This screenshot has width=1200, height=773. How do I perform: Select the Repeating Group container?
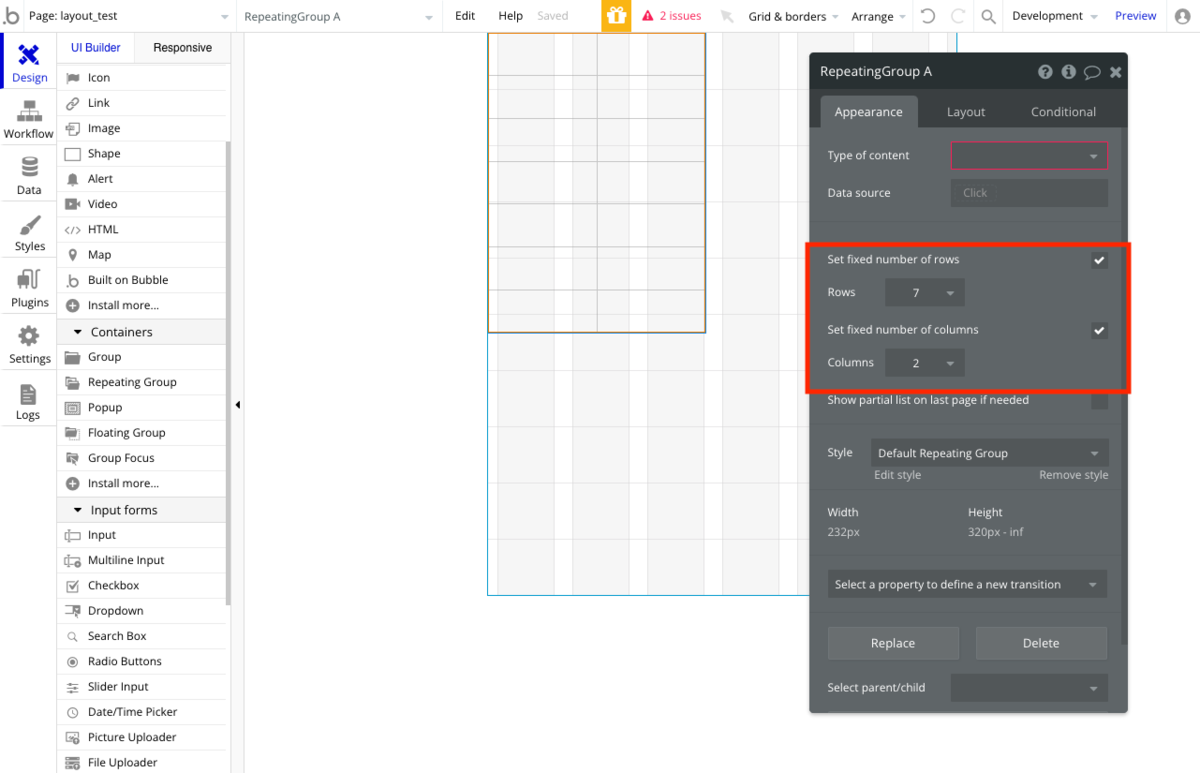pyautogui.click(x=143, y=382)
